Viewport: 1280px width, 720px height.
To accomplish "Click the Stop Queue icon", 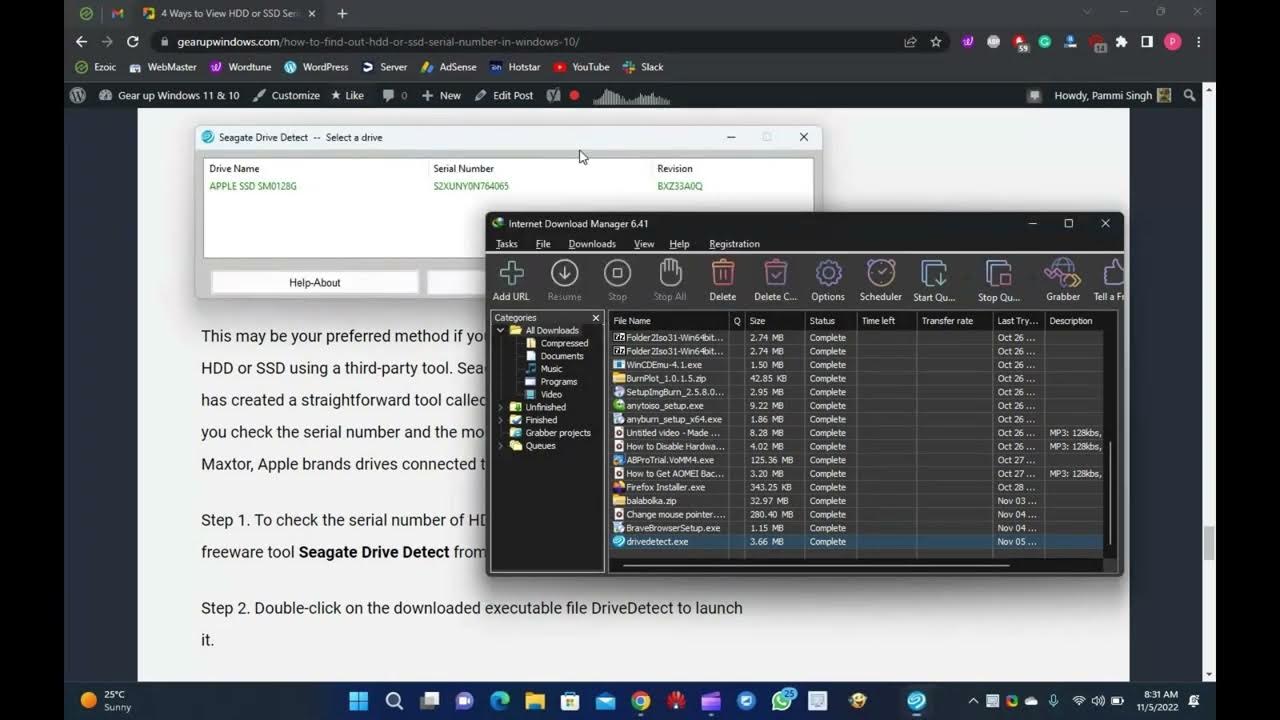I will click(998, 273).
